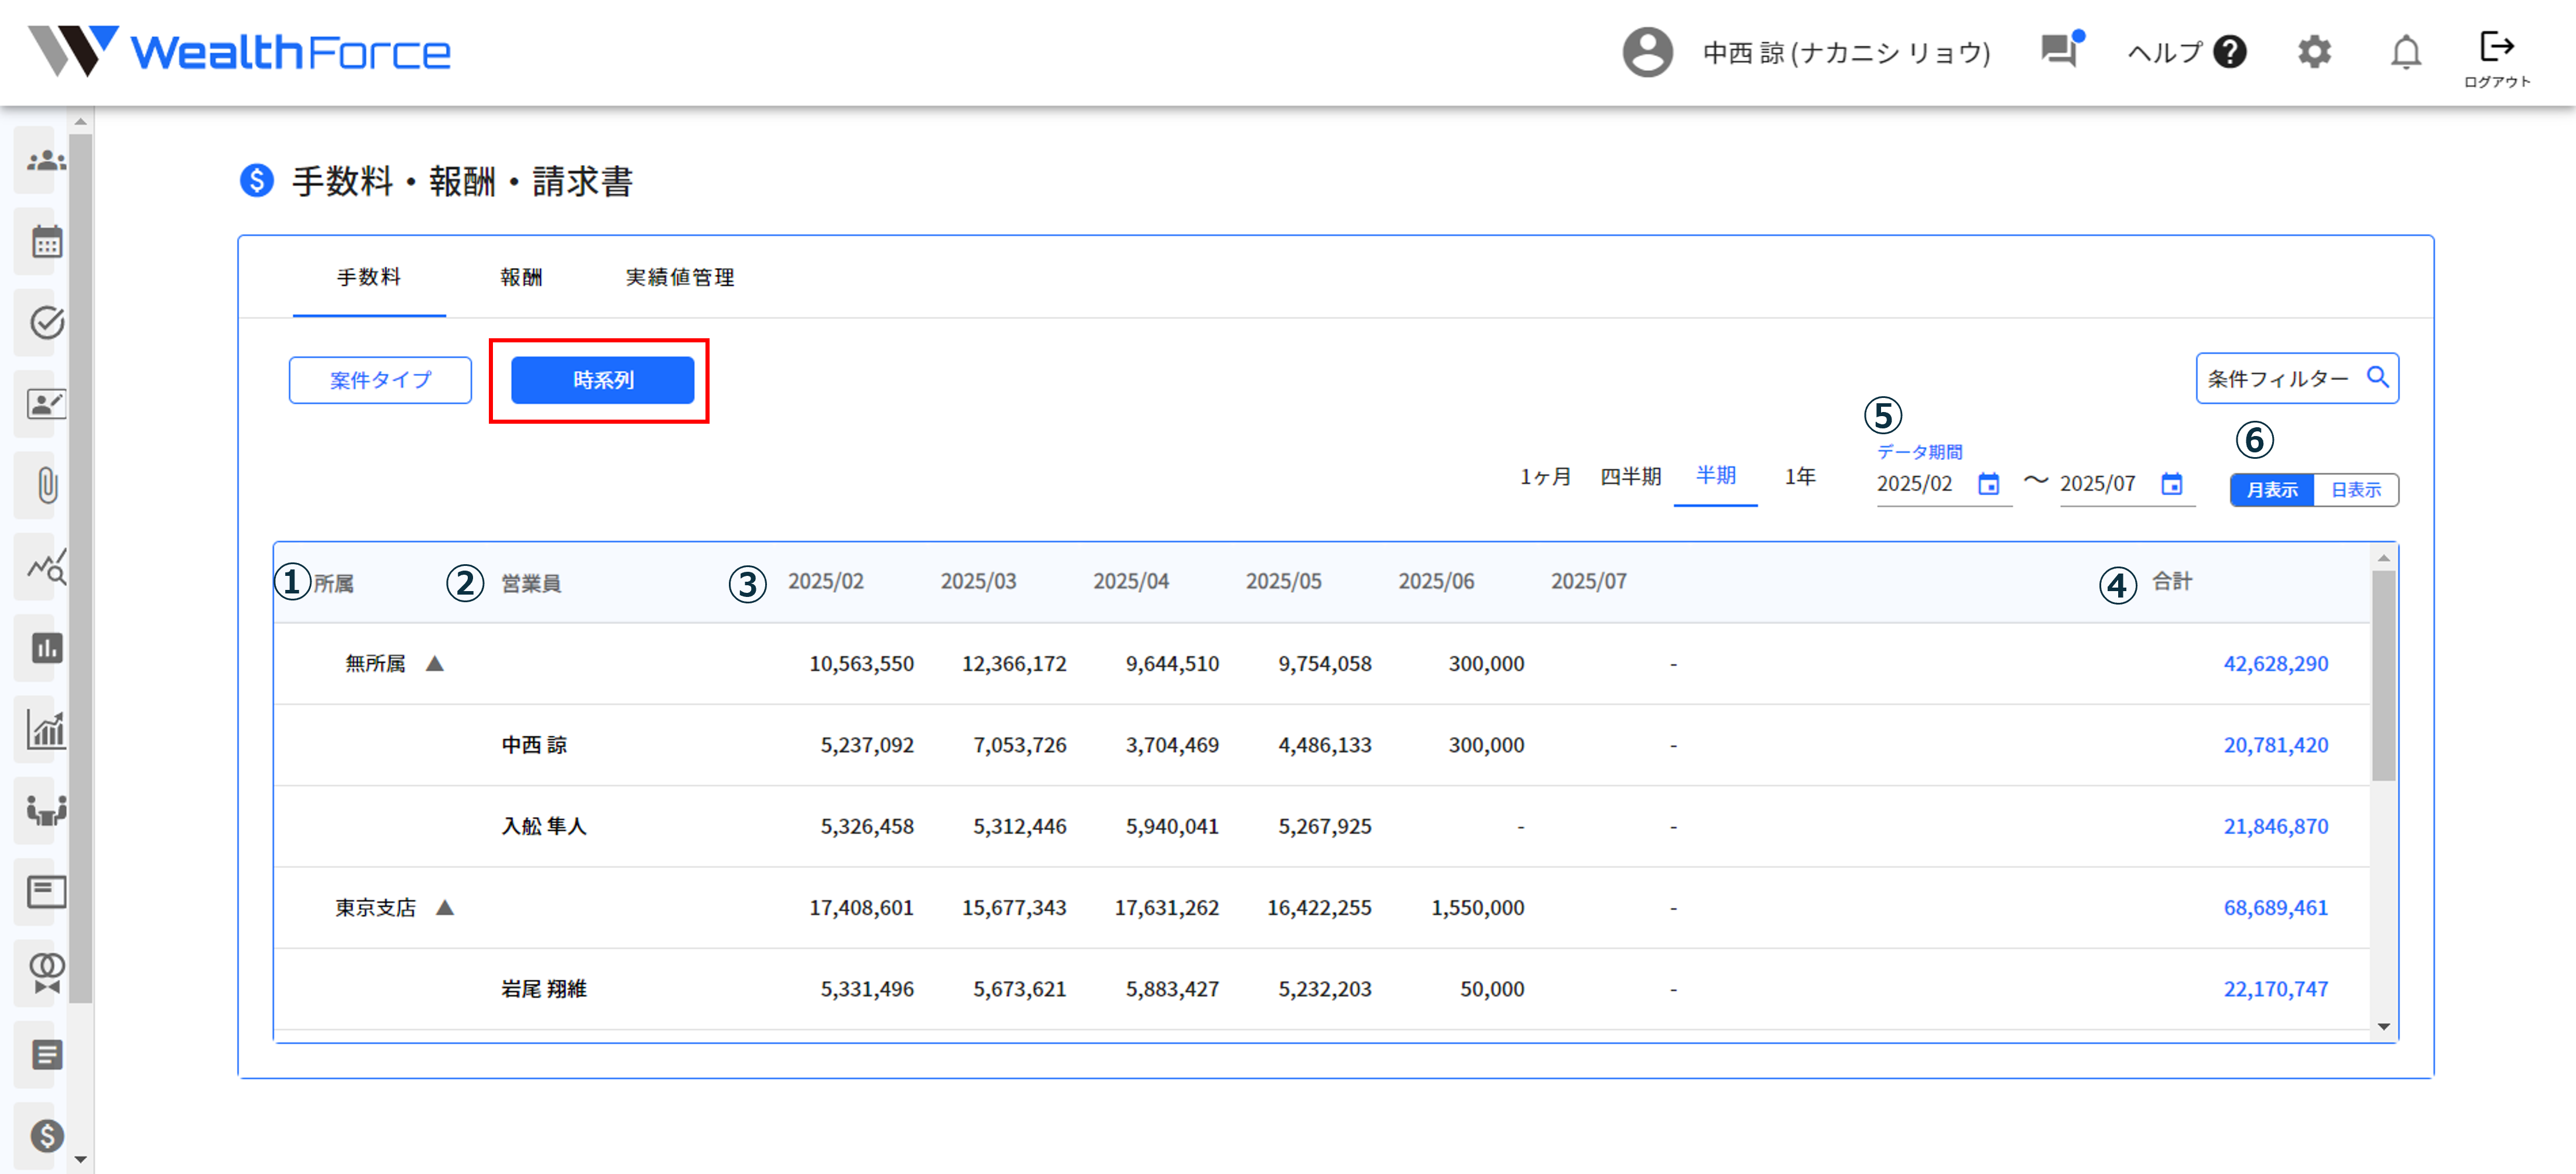This screenshot has height=1174, width=2576.
Task: Click the end date field 2025/07
Action: (2097, 484)
